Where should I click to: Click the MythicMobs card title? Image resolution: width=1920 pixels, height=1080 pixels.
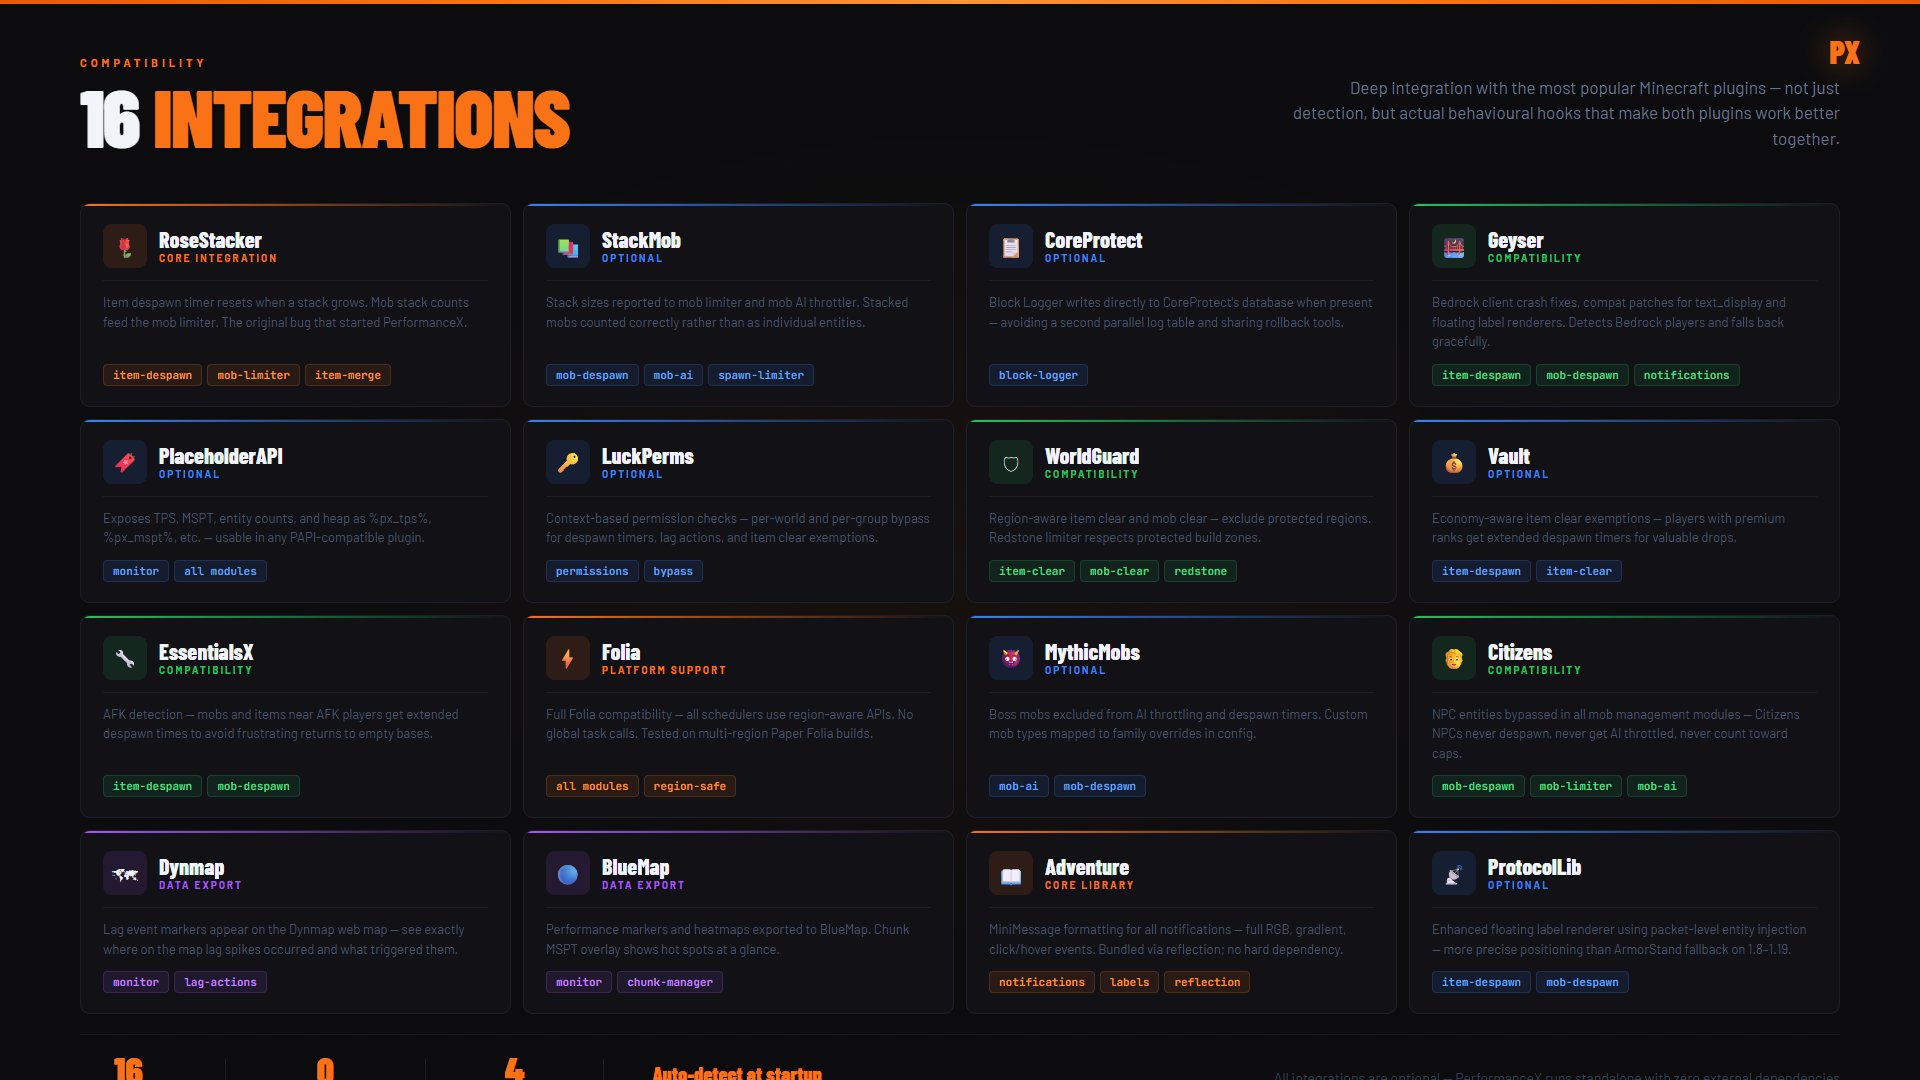(1092, 653)
